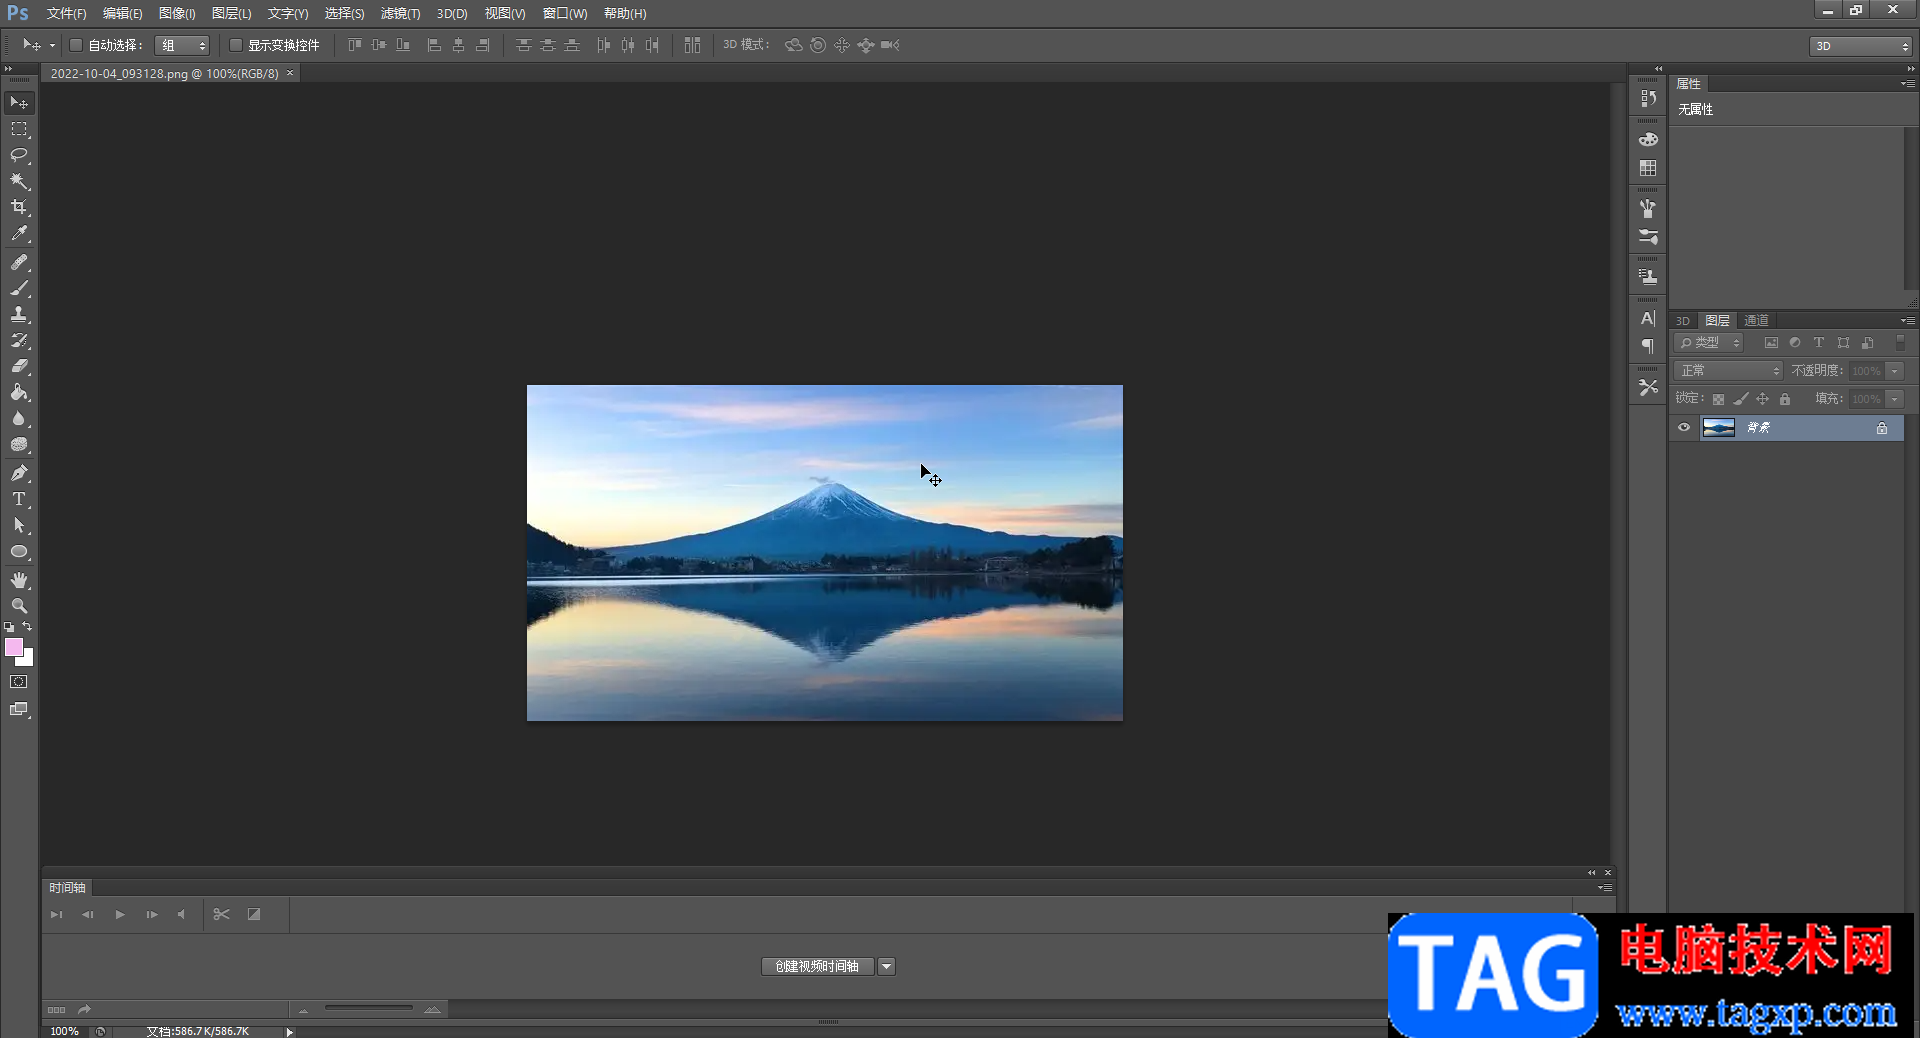
Task: Select the Ellipse shape tool
Action: click(19, 551)
